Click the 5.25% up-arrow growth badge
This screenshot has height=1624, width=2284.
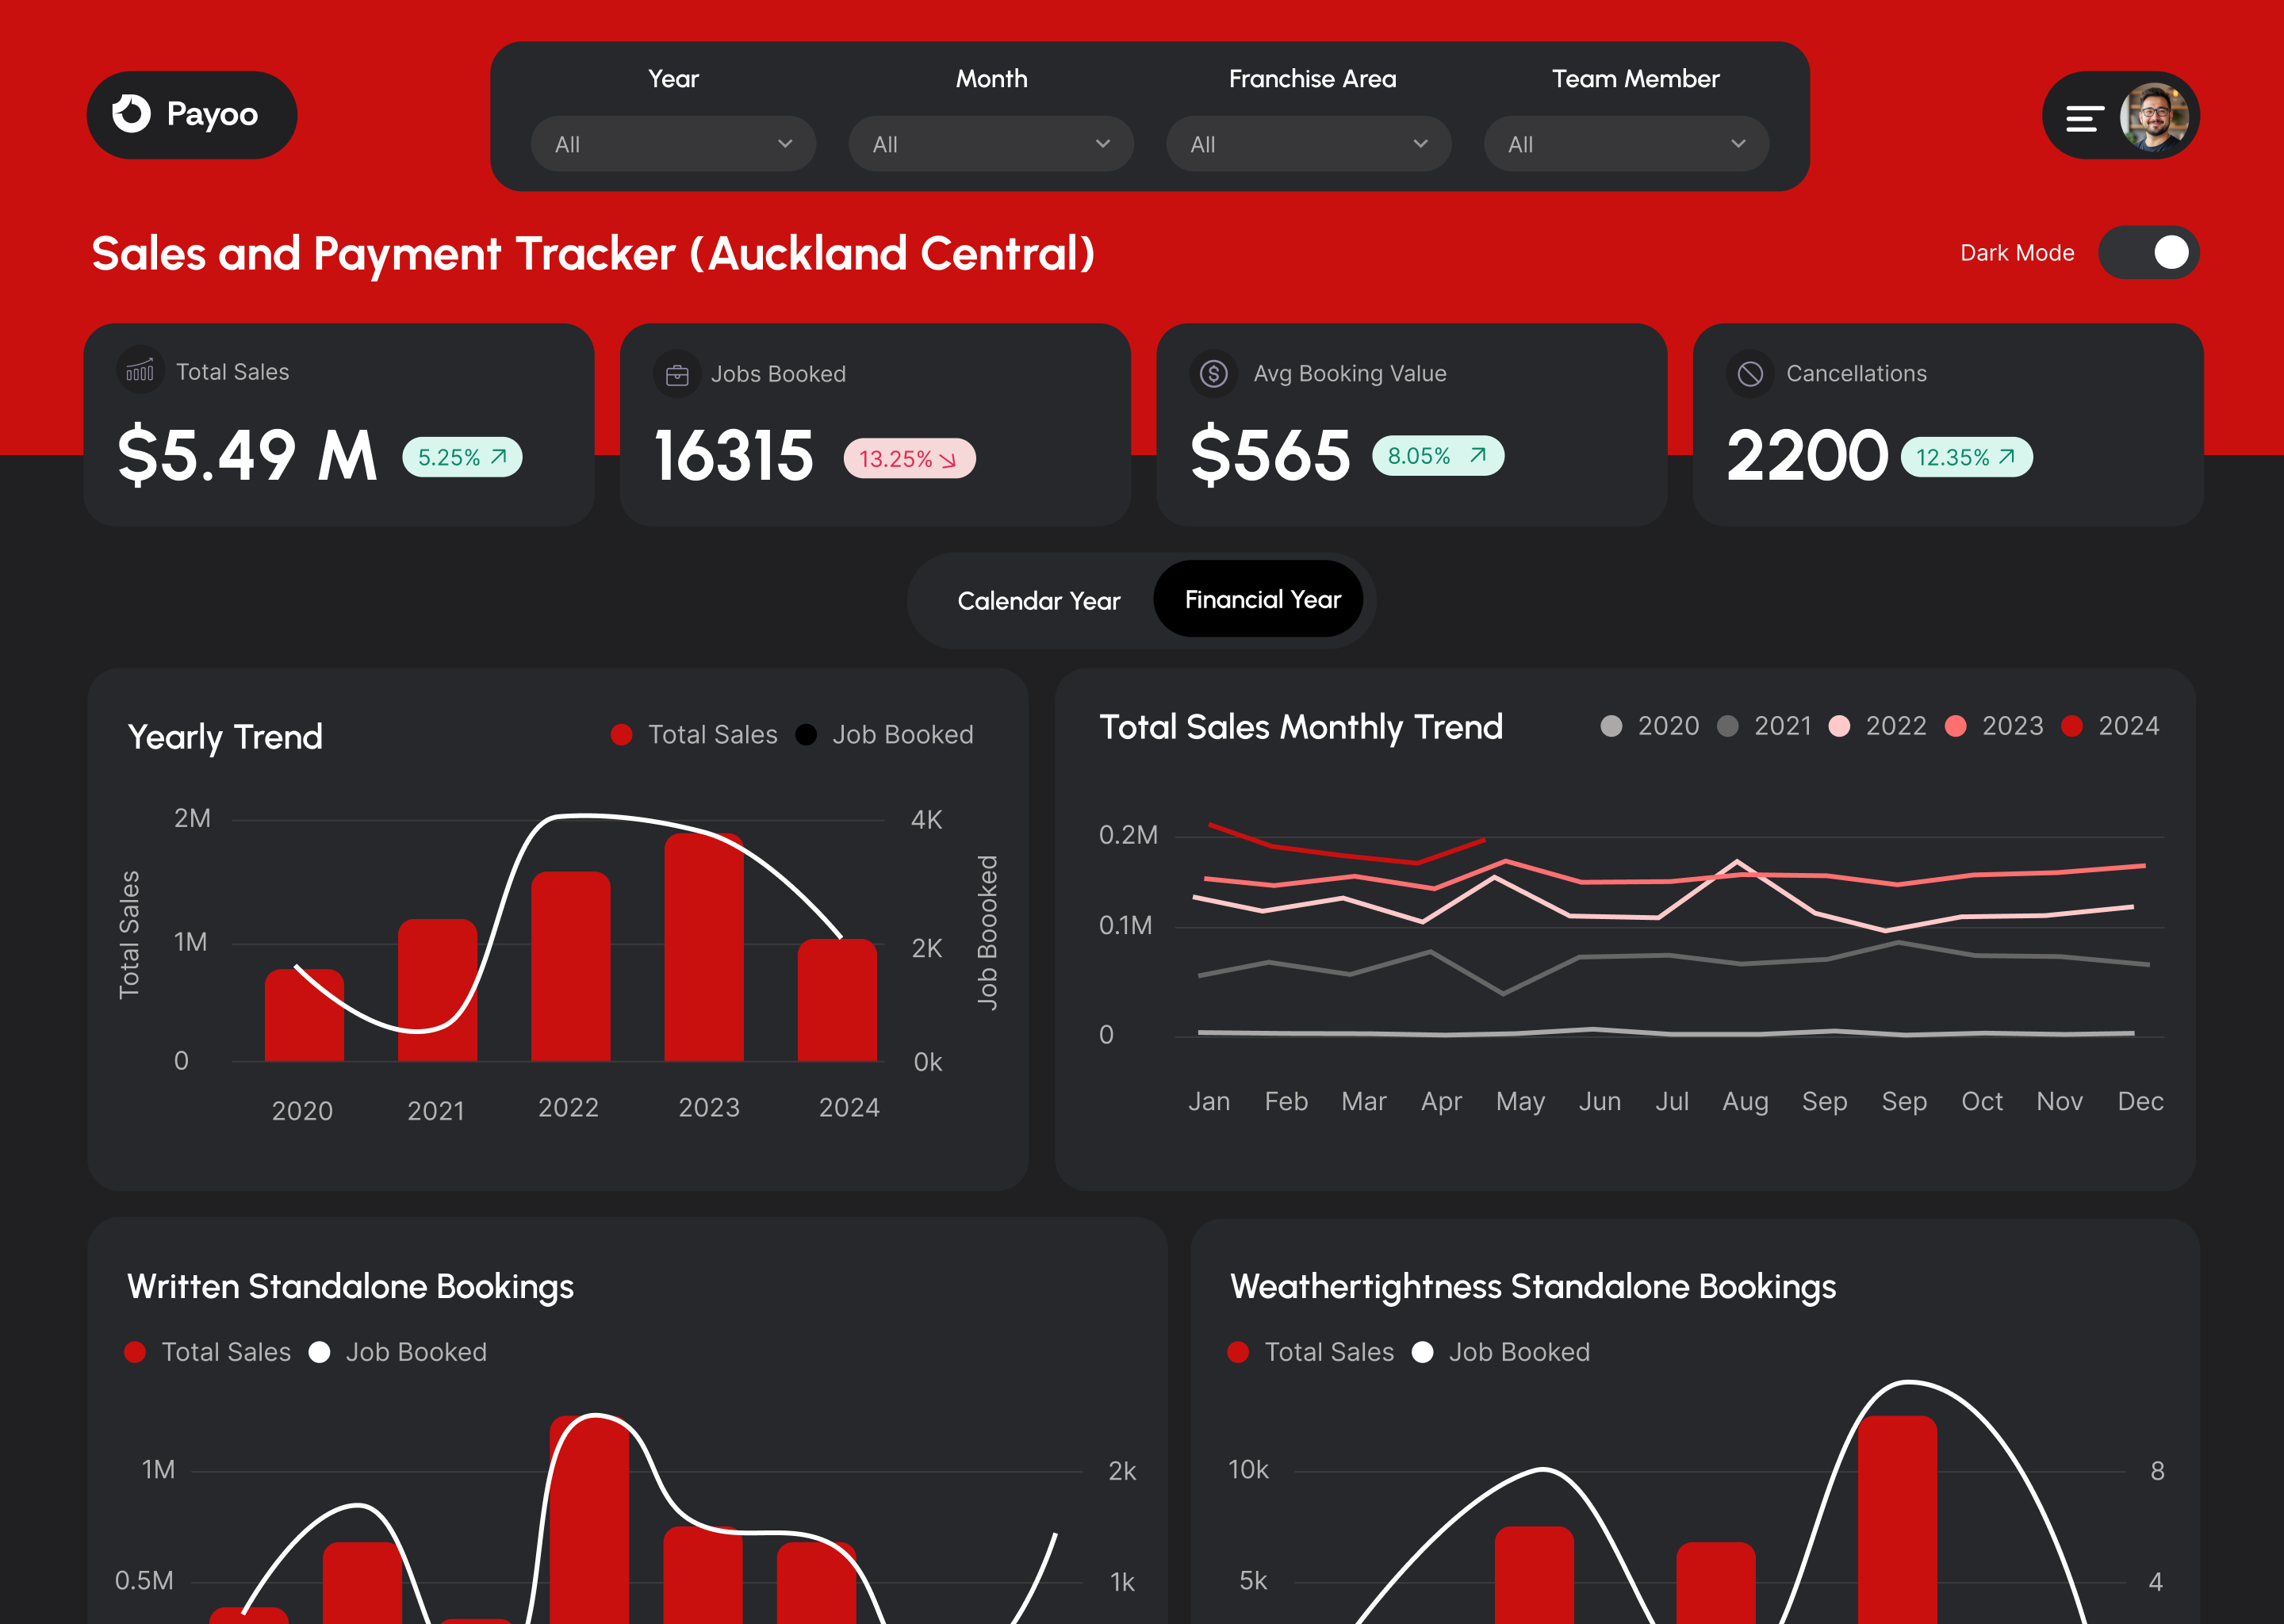(462, 457)
